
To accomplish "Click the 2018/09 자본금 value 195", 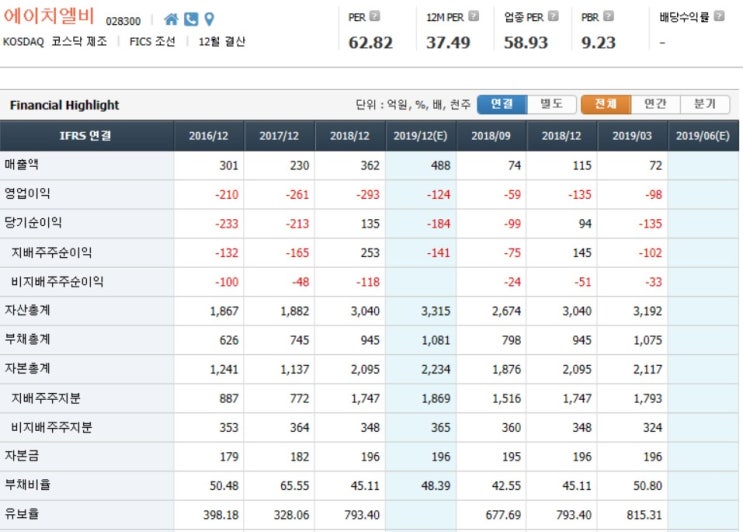I will point(511,457).
